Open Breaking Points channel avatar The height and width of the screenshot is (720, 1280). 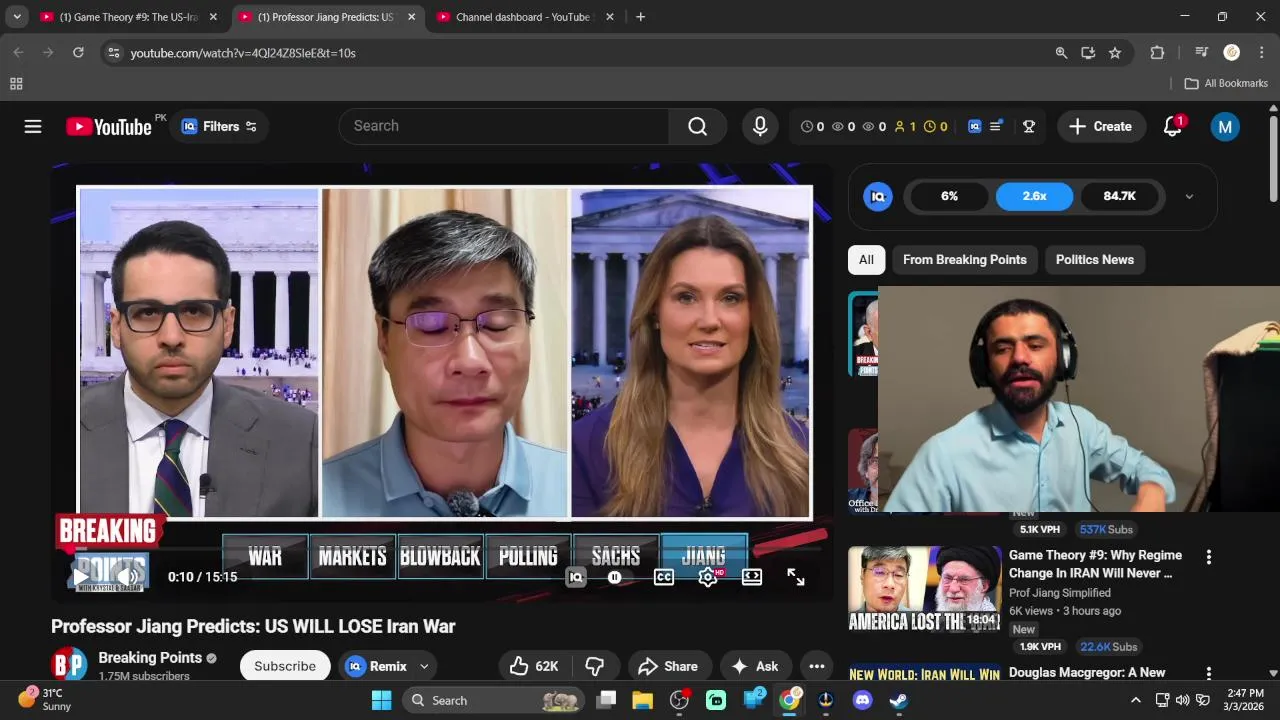(x=69, y=666)
